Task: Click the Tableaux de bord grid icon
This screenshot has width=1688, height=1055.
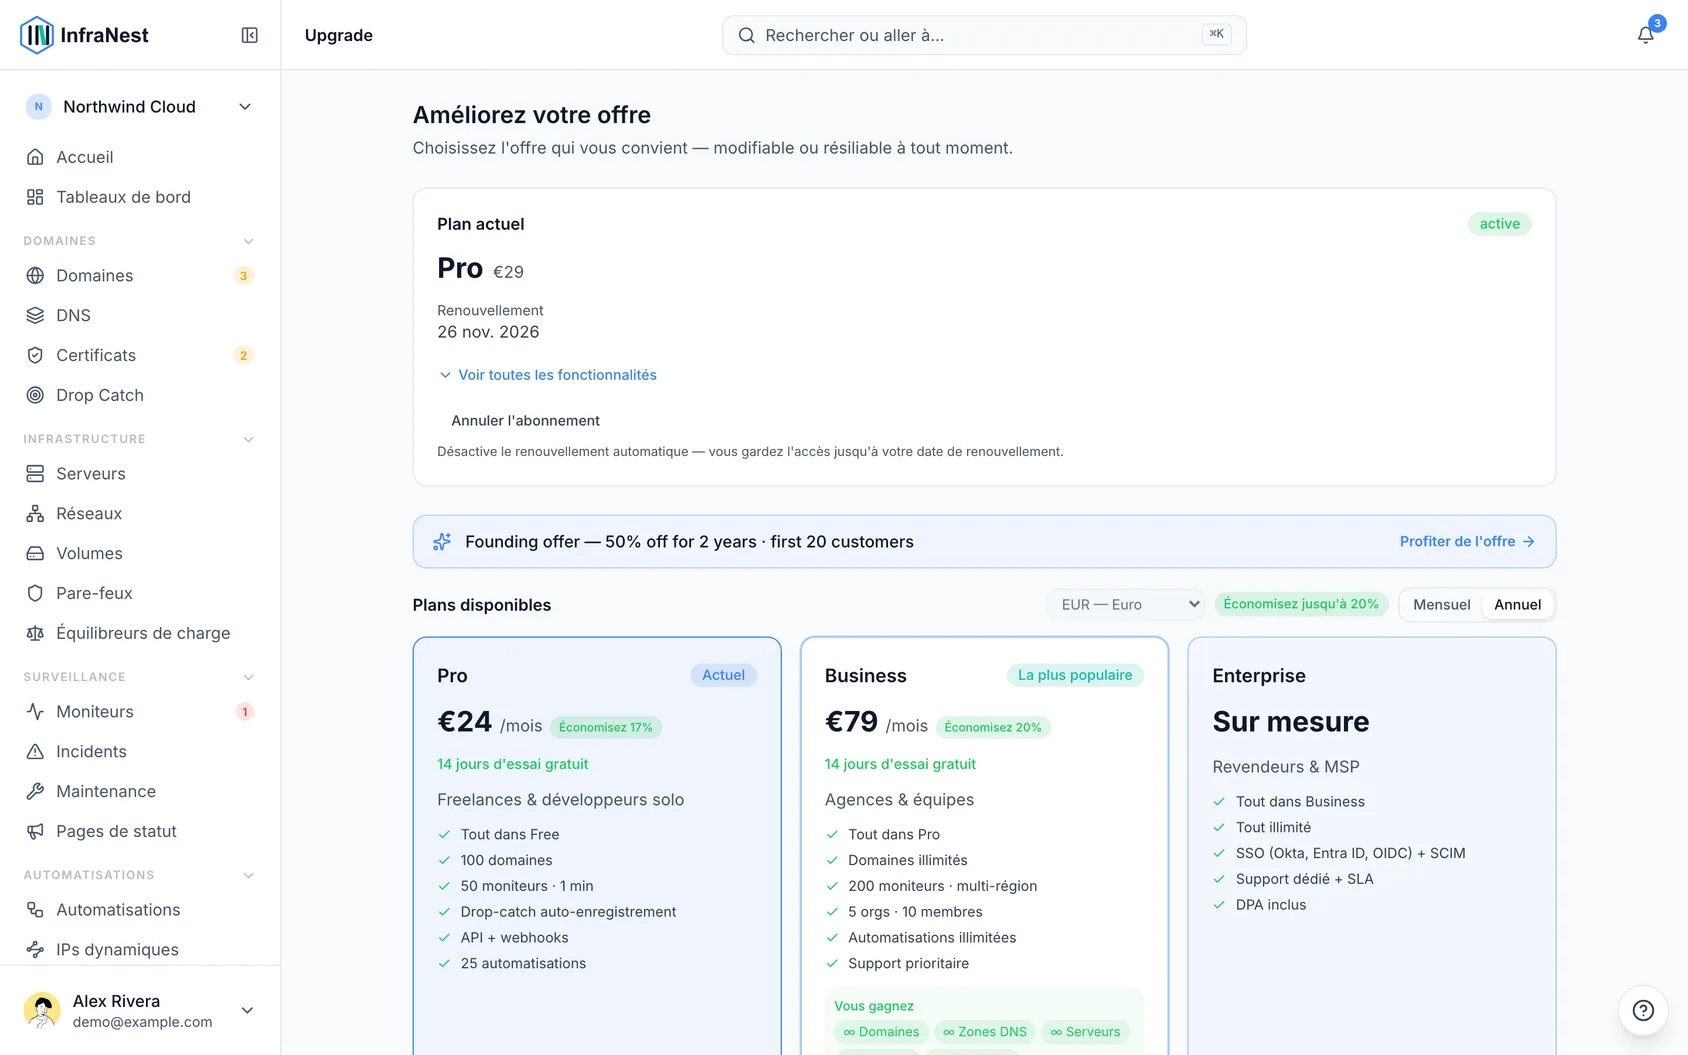Action: point(35,197)
